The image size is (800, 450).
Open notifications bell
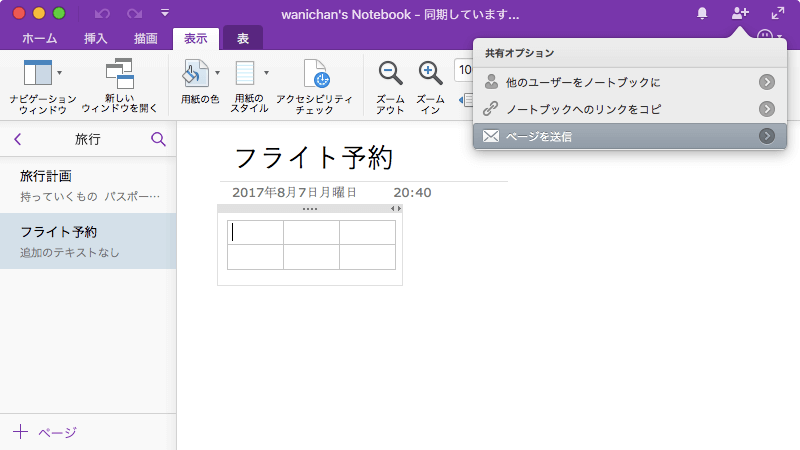click(x=702, y=13)
